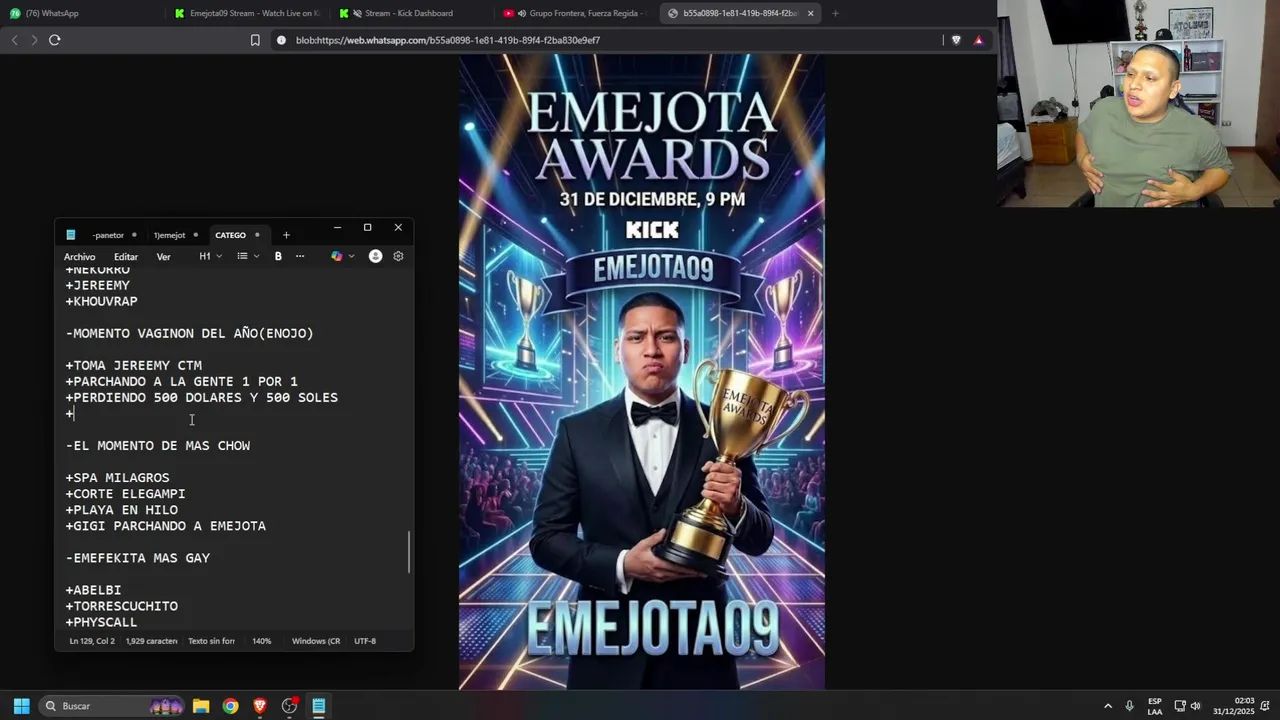Click the browser address bar URL
Image resolution: width=1280 pixels, height=720 pixels.
tap(448, 40)
